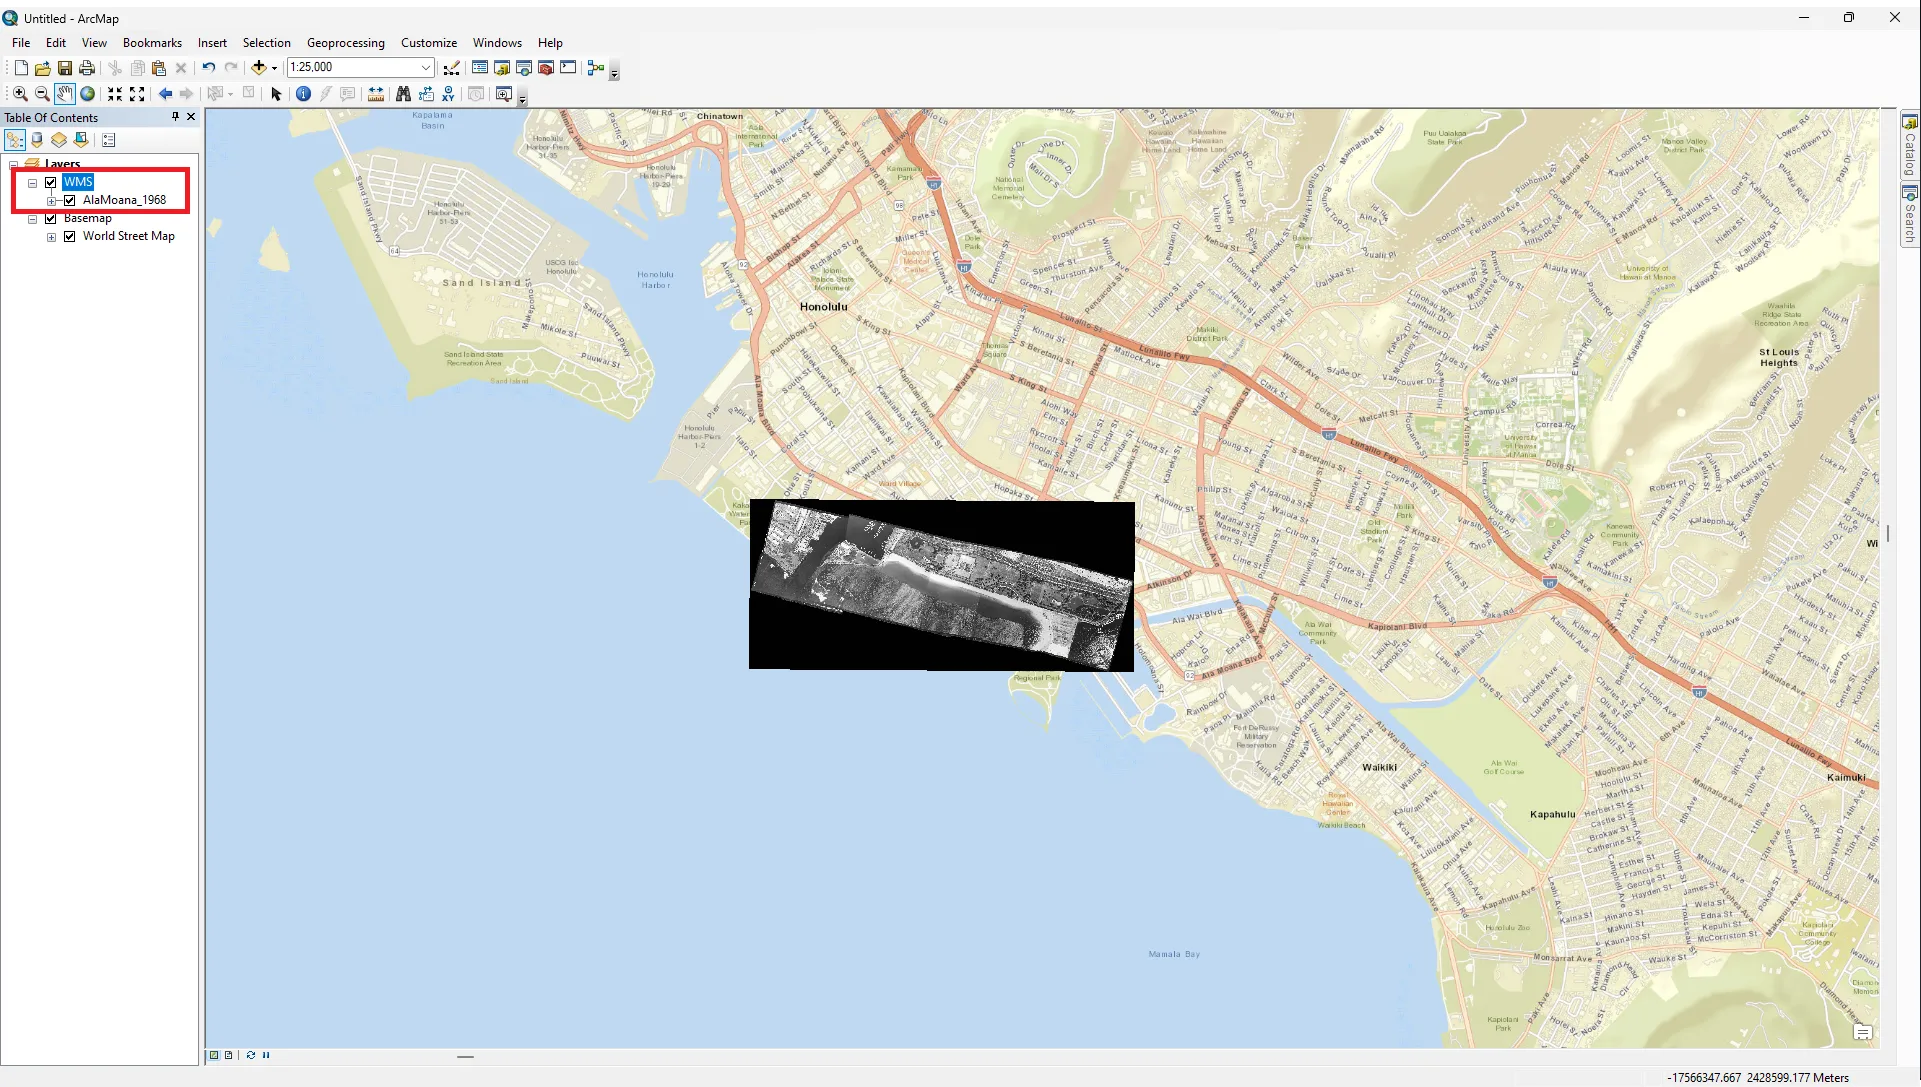Open the Find binoculars tool
The height and width of the screenshot is (1087, 1921).
pyautogui.click(x=403, y=94)
